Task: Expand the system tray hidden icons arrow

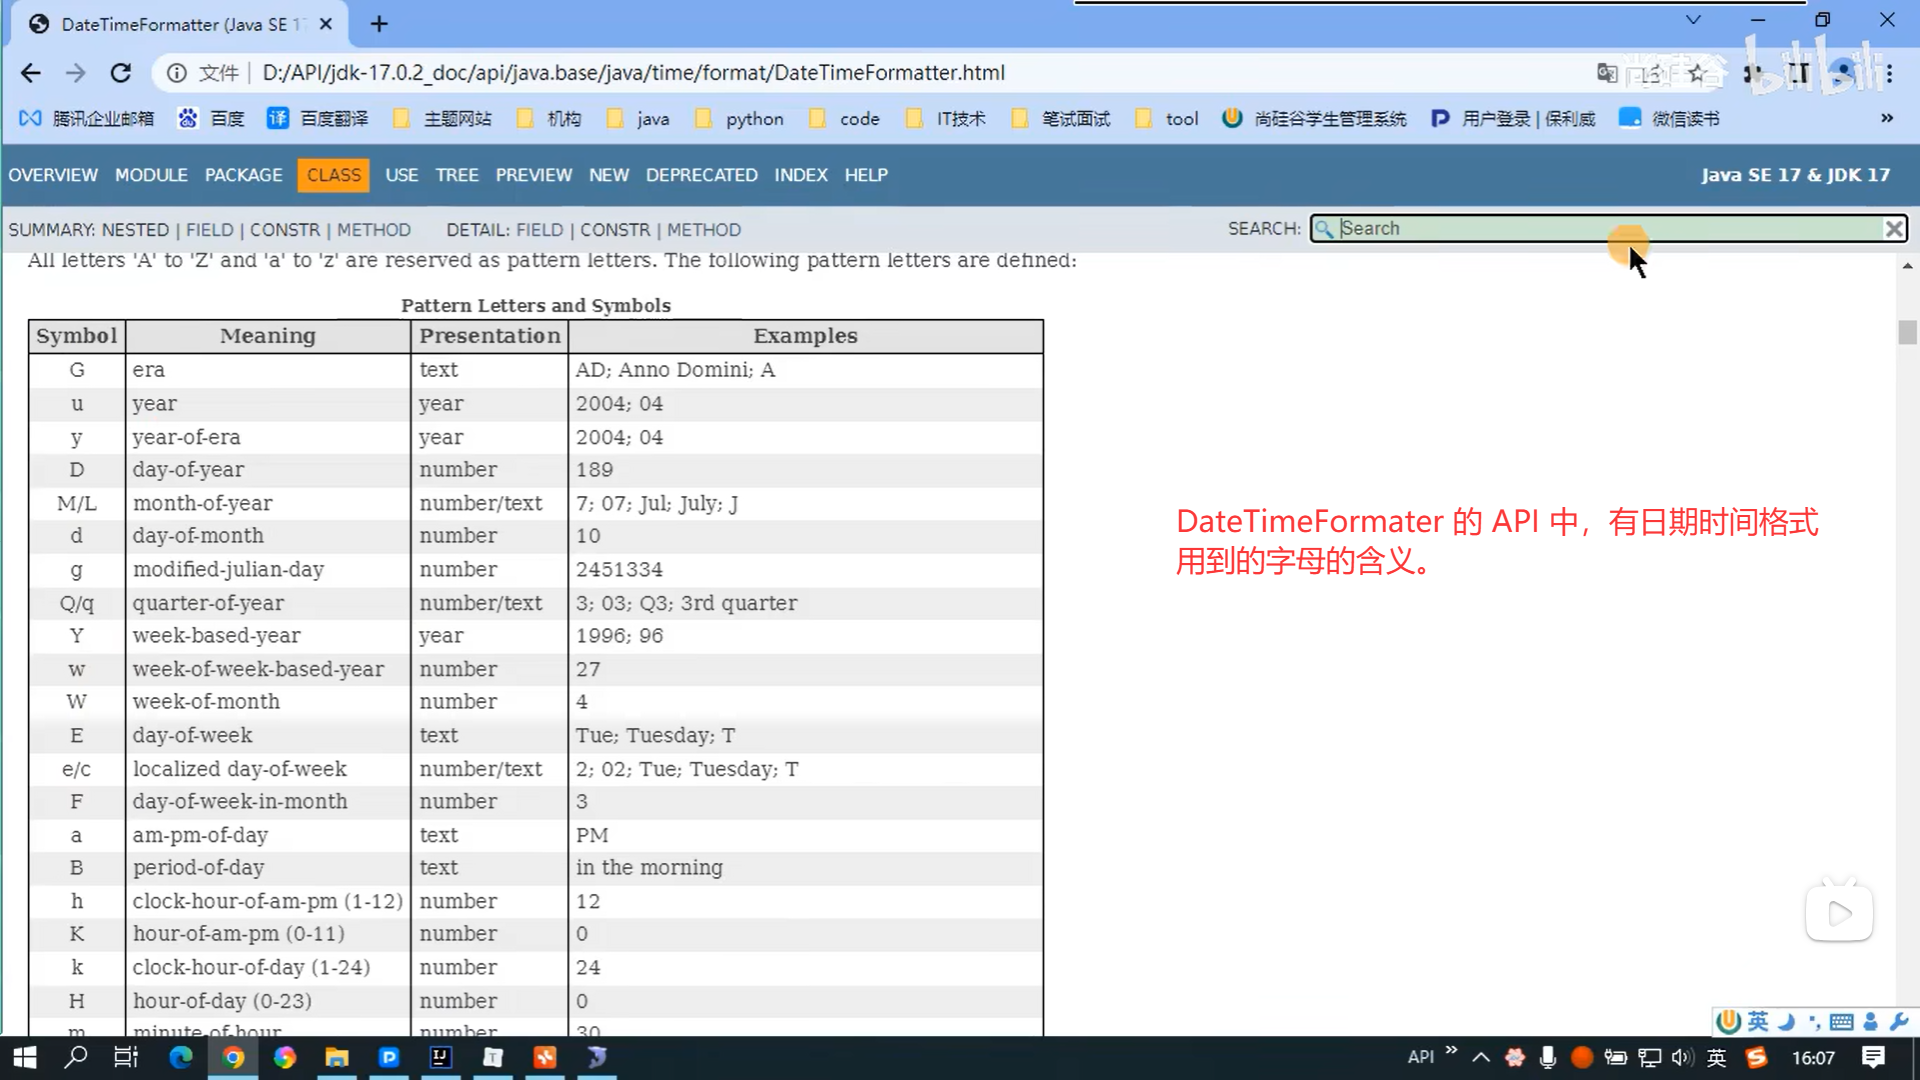Action: [1481, 1057]
